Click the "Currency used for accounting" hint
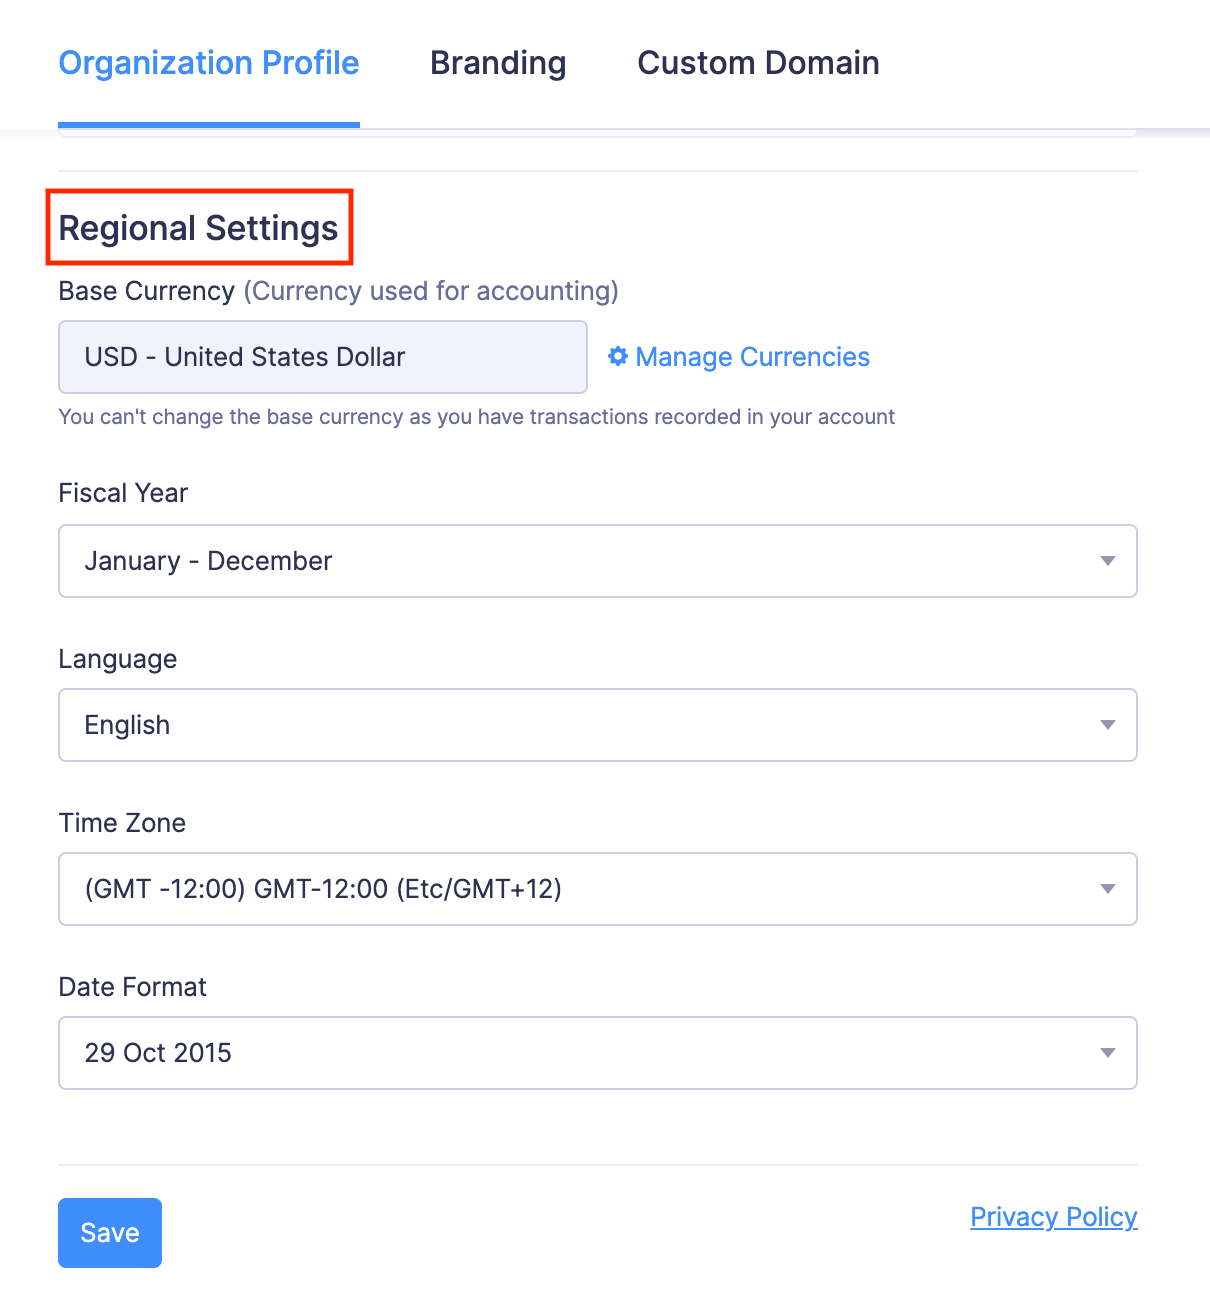 tap(431, 291)
